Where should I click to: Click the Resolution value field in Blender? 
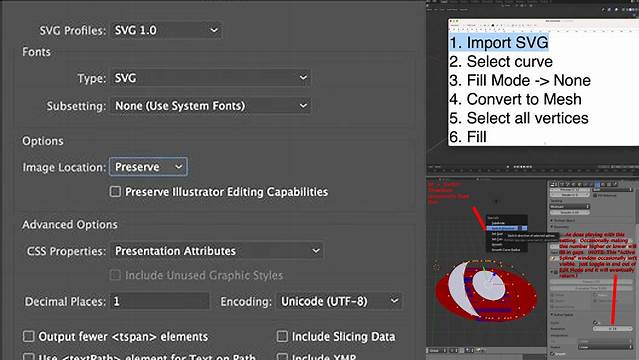(613, 329)
